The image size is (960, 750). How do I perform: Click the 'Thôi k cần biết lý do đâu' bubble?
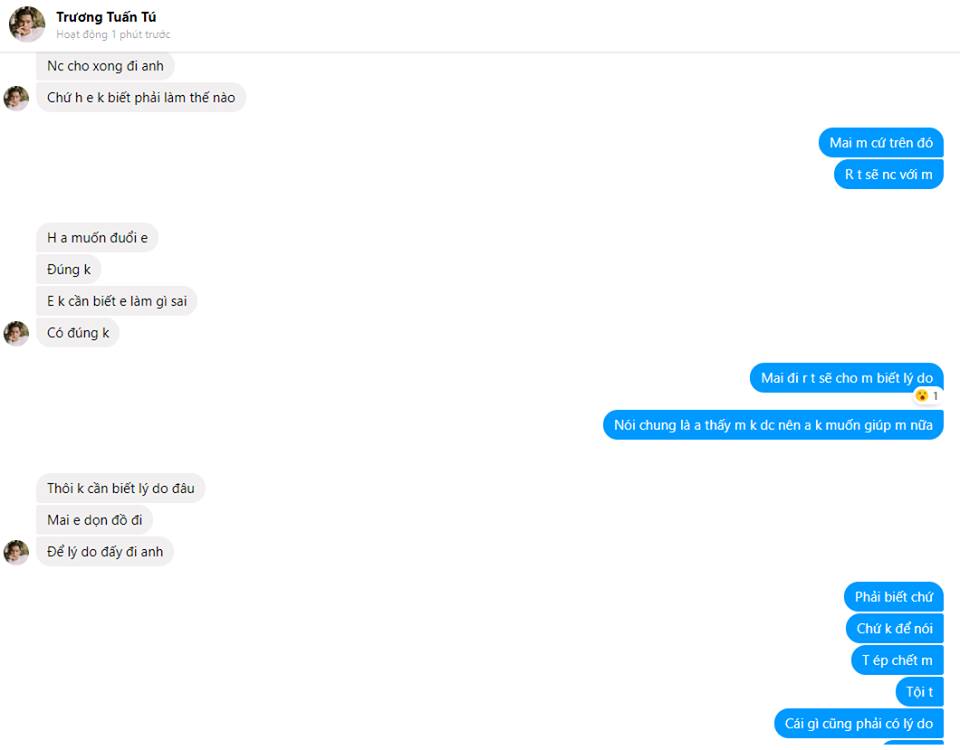pyautogui.click(x=121, y=488)
